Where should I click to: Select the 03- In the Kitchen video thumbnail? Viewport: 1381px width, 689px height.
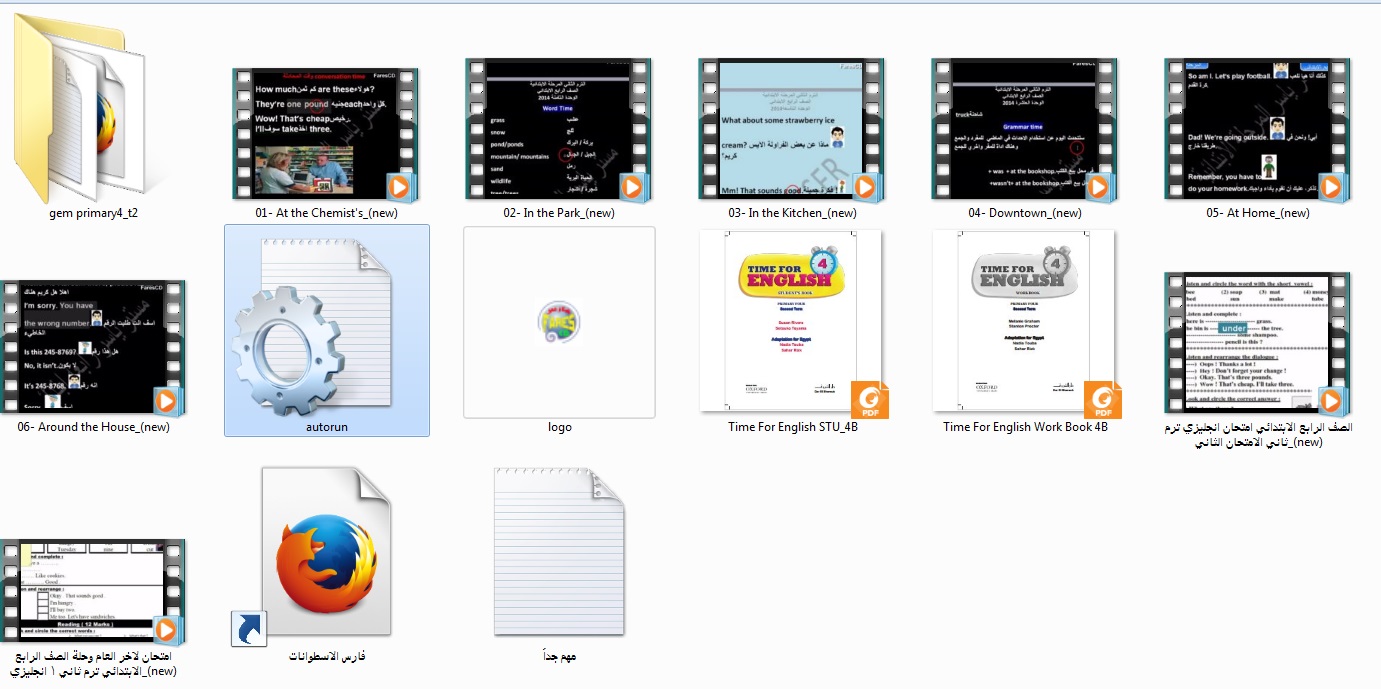pyautogui.click(x=792, y=129)
